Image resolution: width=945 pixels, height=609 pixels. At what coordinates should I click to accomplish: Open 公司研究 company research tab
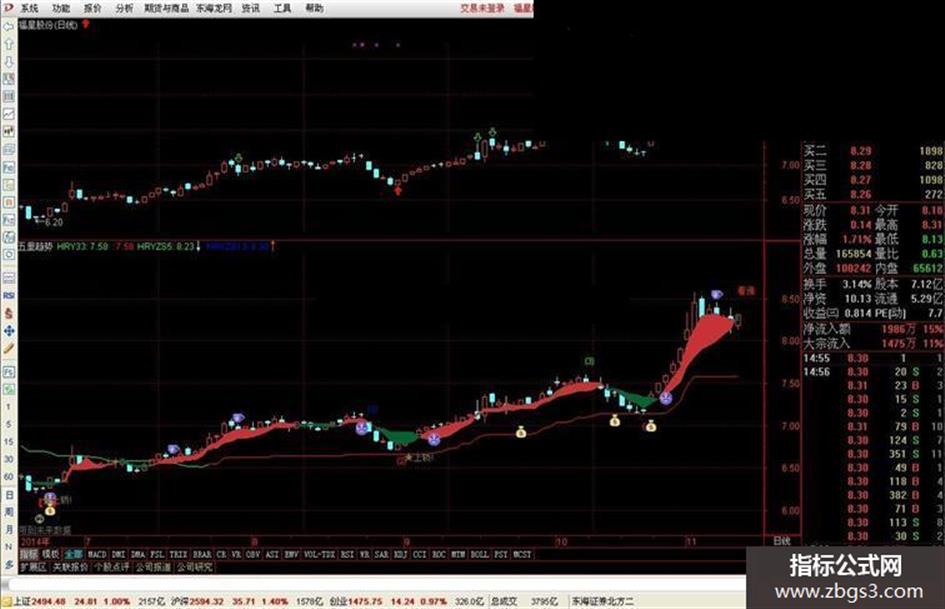click(195, 567)
